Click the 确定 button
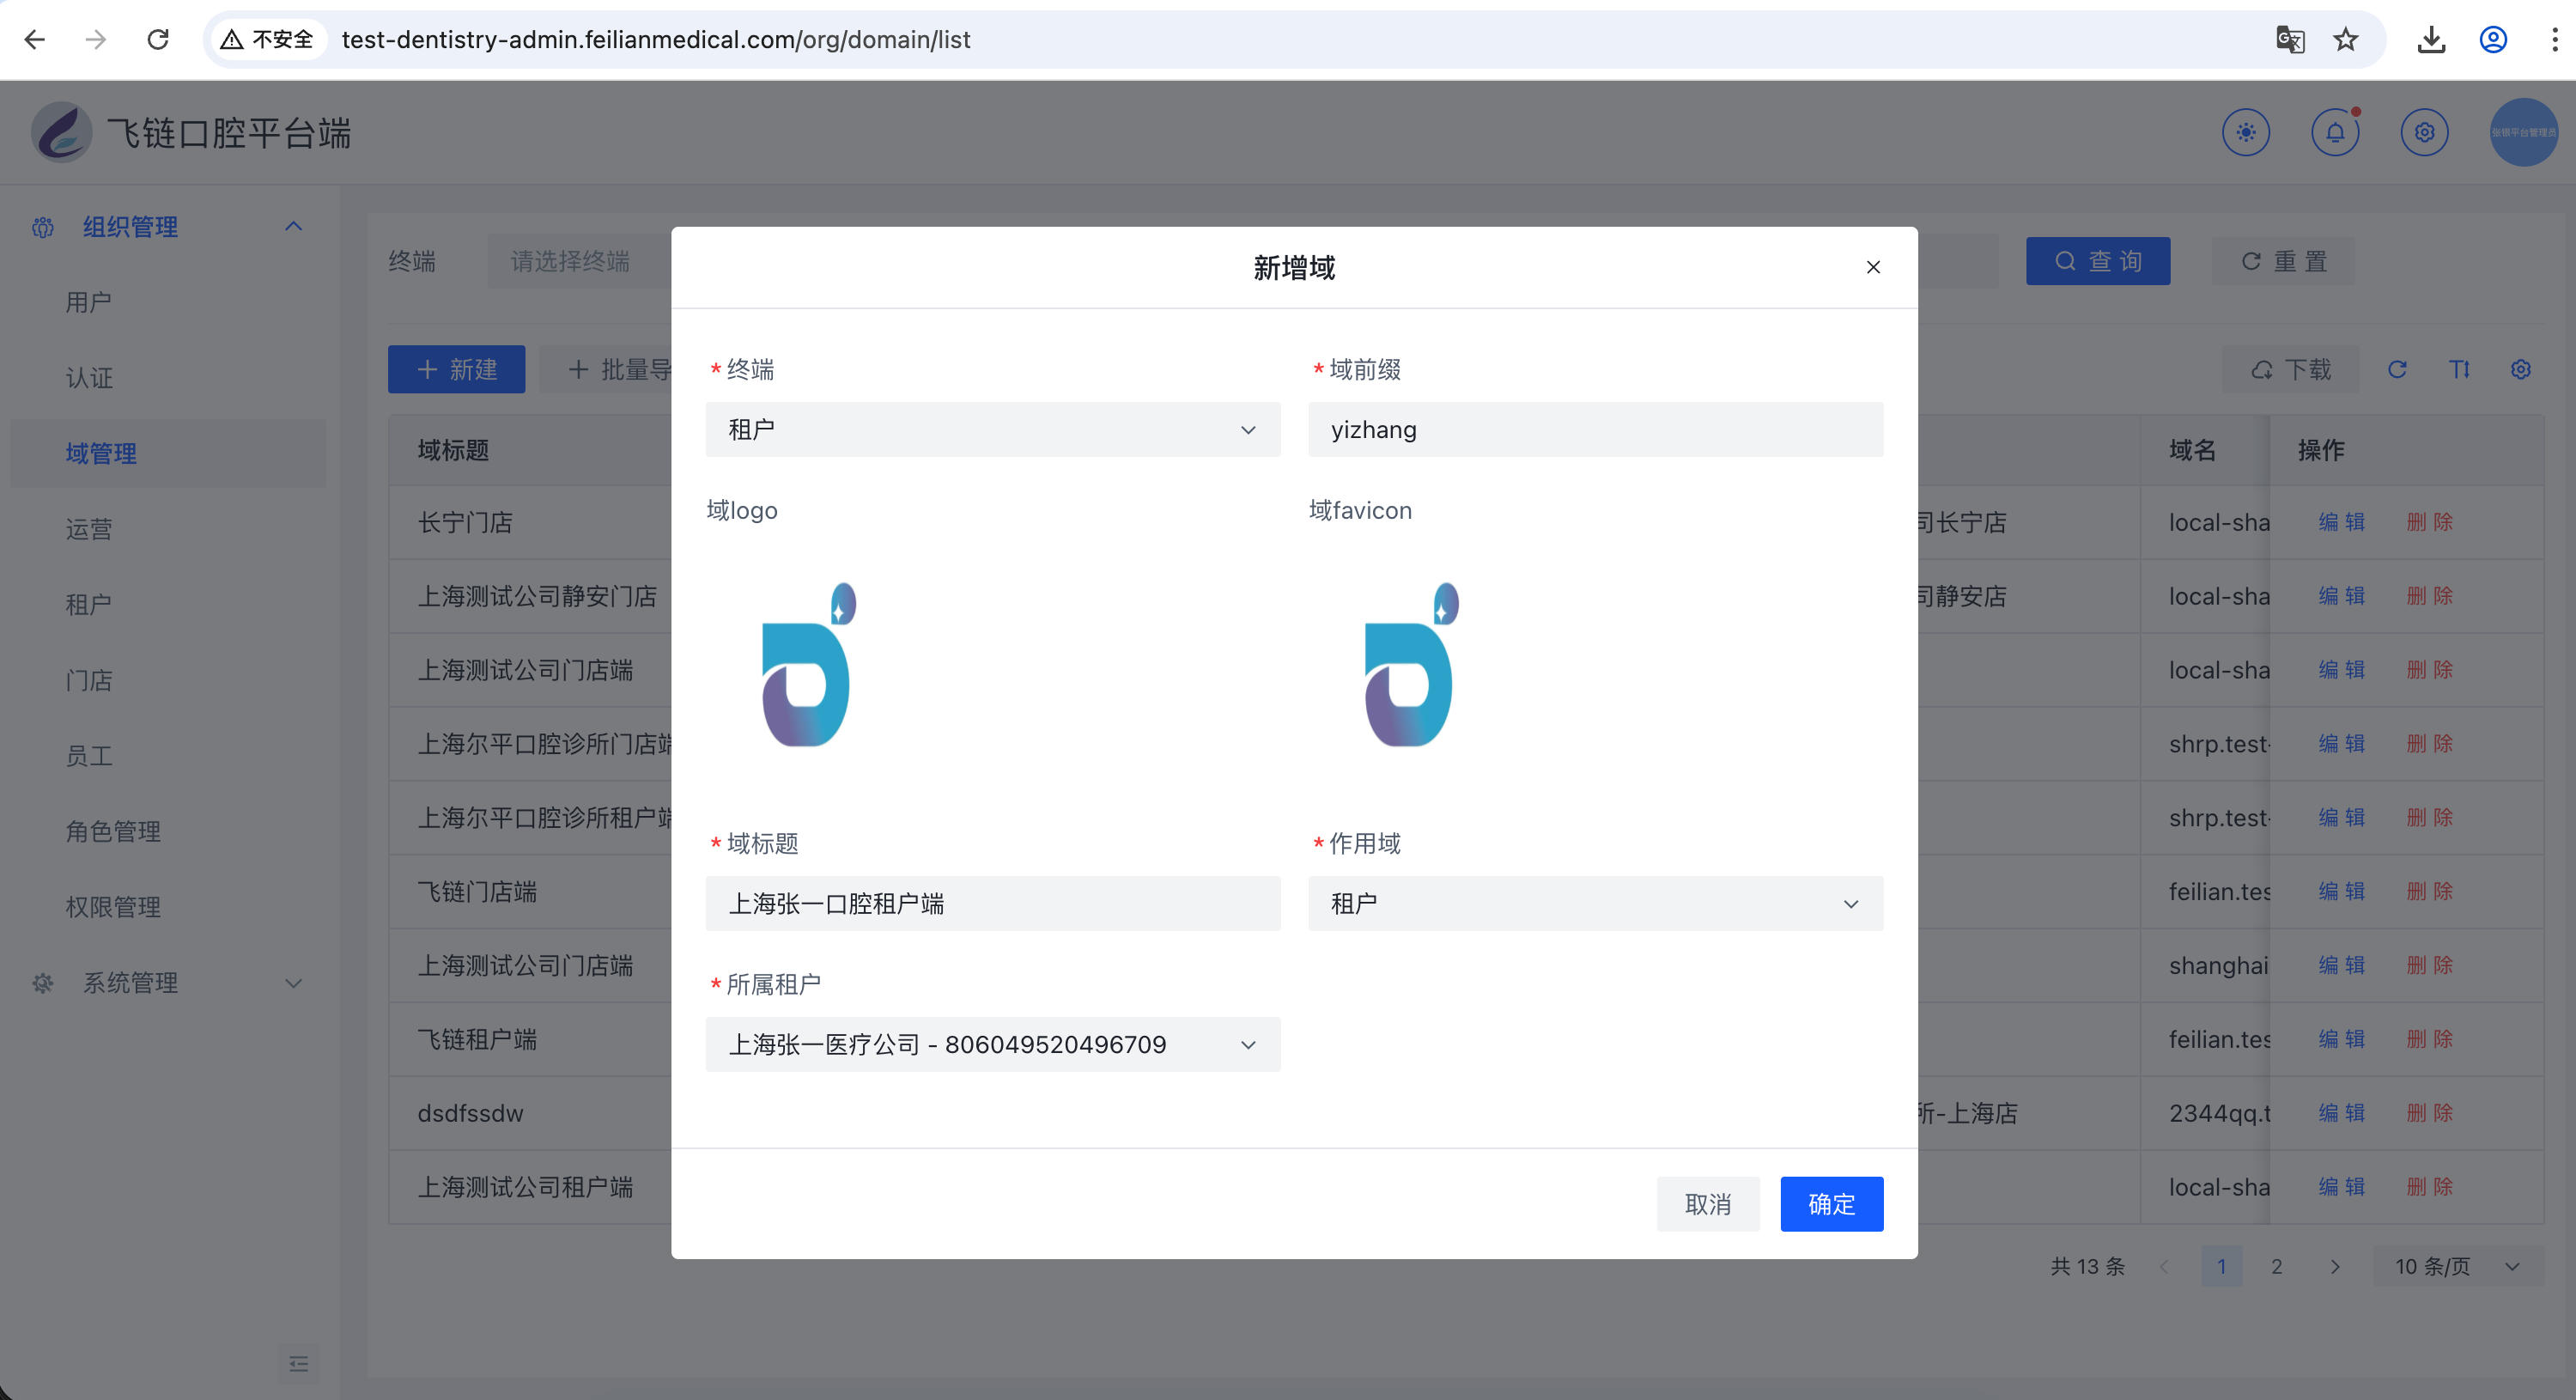The image size is (2576, 1400). (x=1831, y=1204)
